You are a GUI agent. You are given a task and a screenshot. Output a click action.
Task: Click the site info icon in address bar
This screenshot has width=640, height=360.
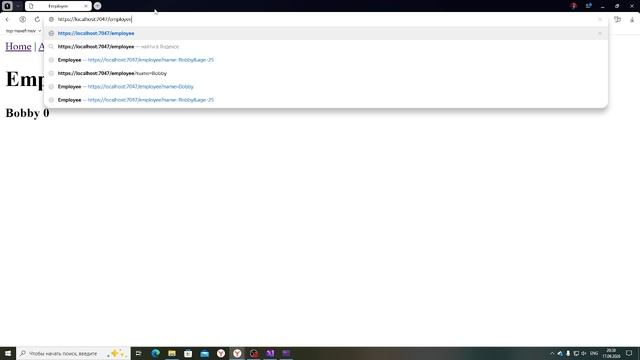(51, 19)
